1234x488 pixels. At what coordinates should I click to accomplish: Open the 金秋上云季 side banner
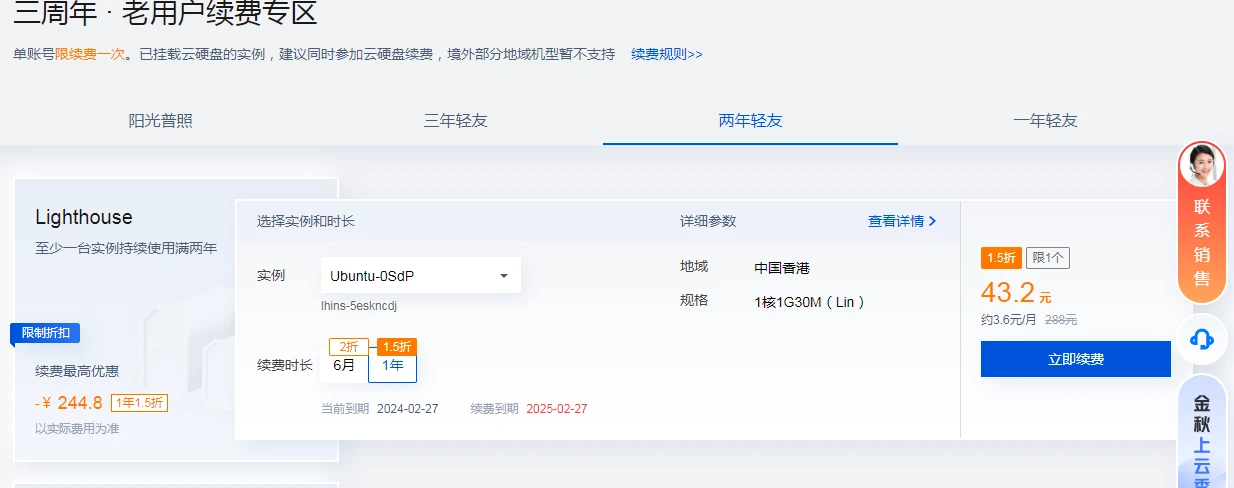[1201, 435]
